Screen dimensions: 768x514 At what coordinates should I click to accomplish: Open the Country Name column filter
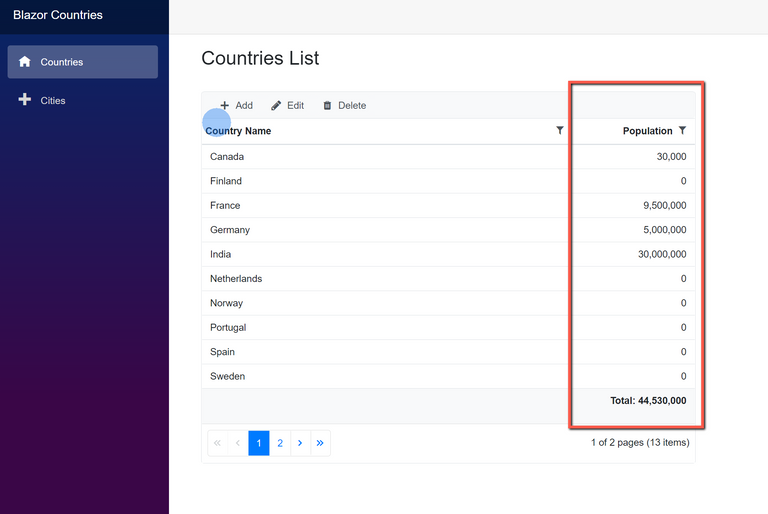click(x=559, y=130)
